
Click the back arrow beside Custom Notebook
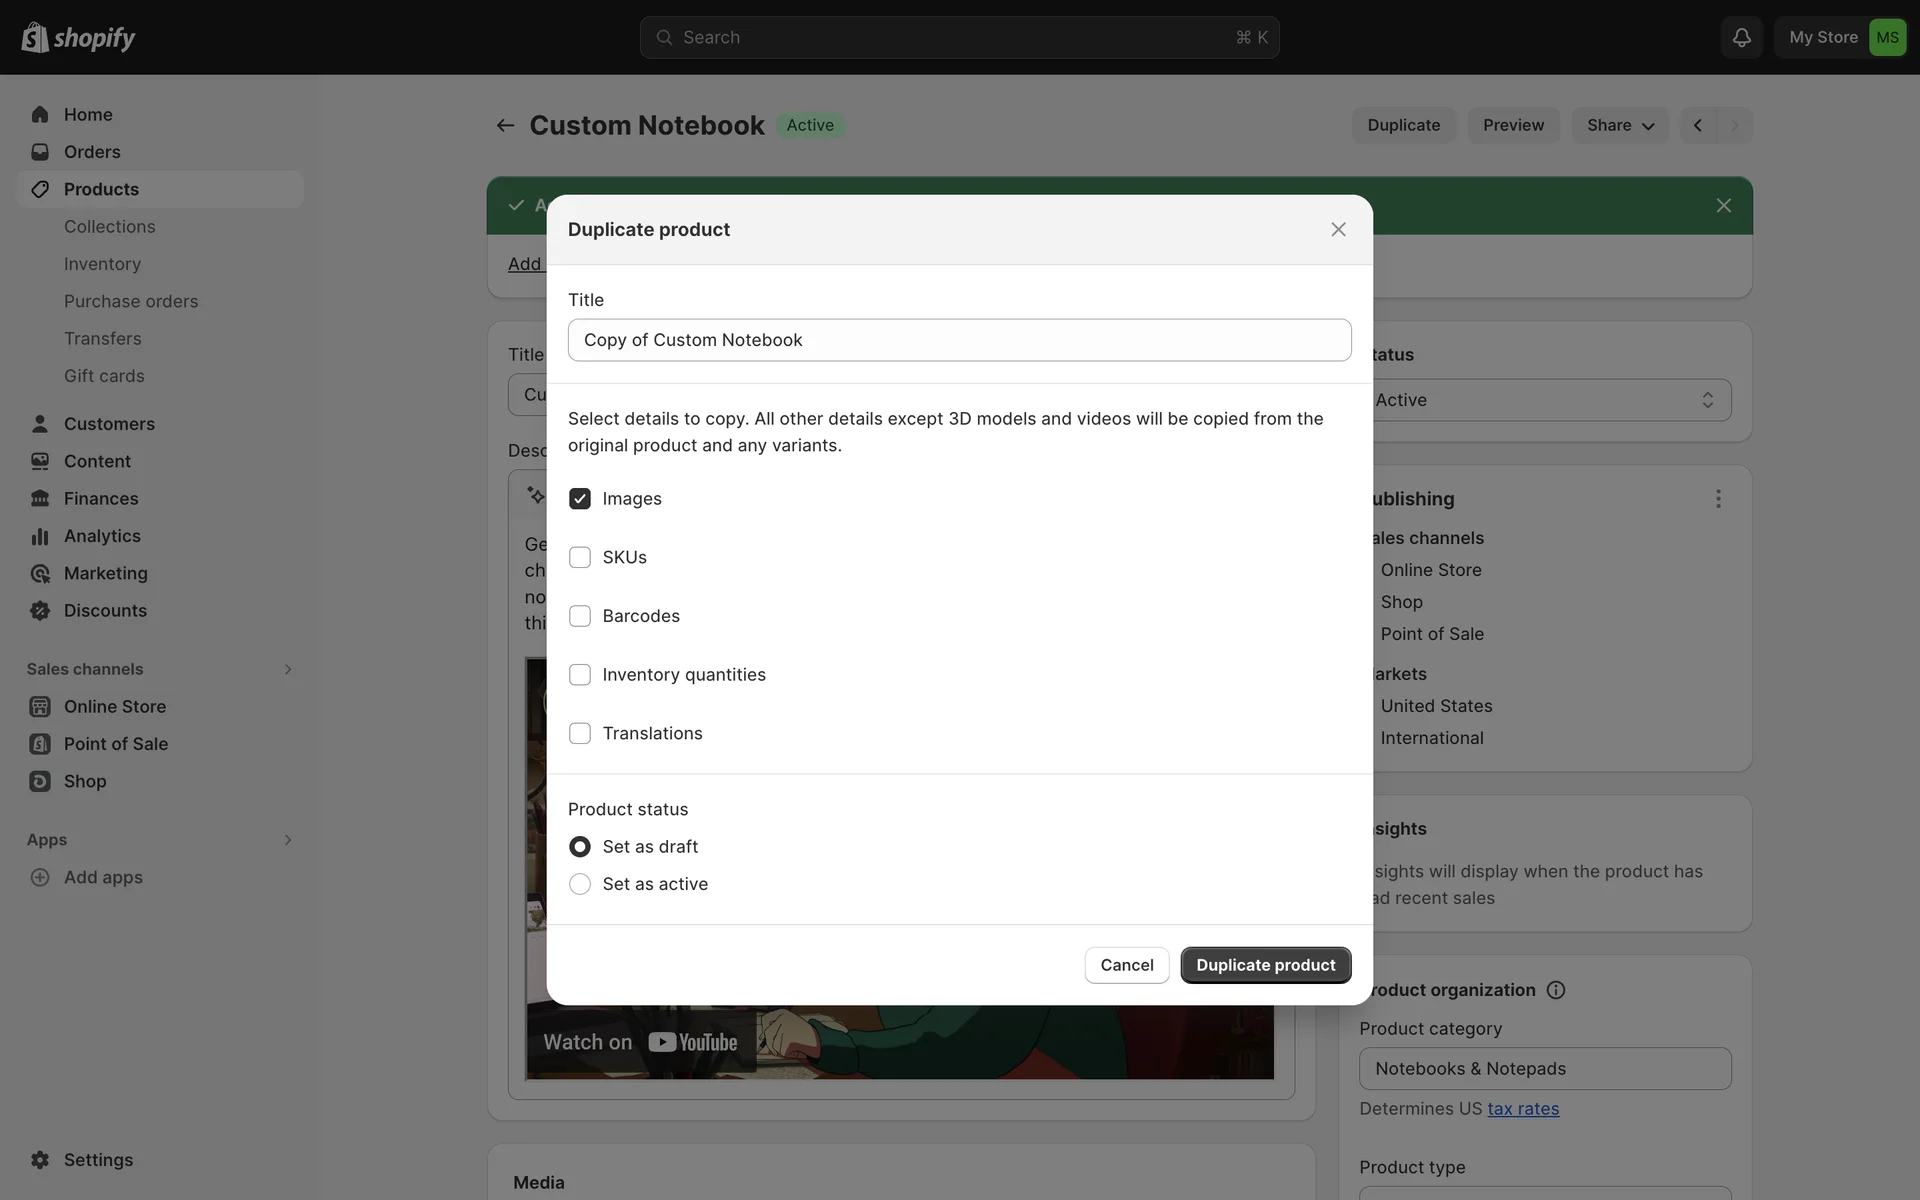(x=505, y=125)
